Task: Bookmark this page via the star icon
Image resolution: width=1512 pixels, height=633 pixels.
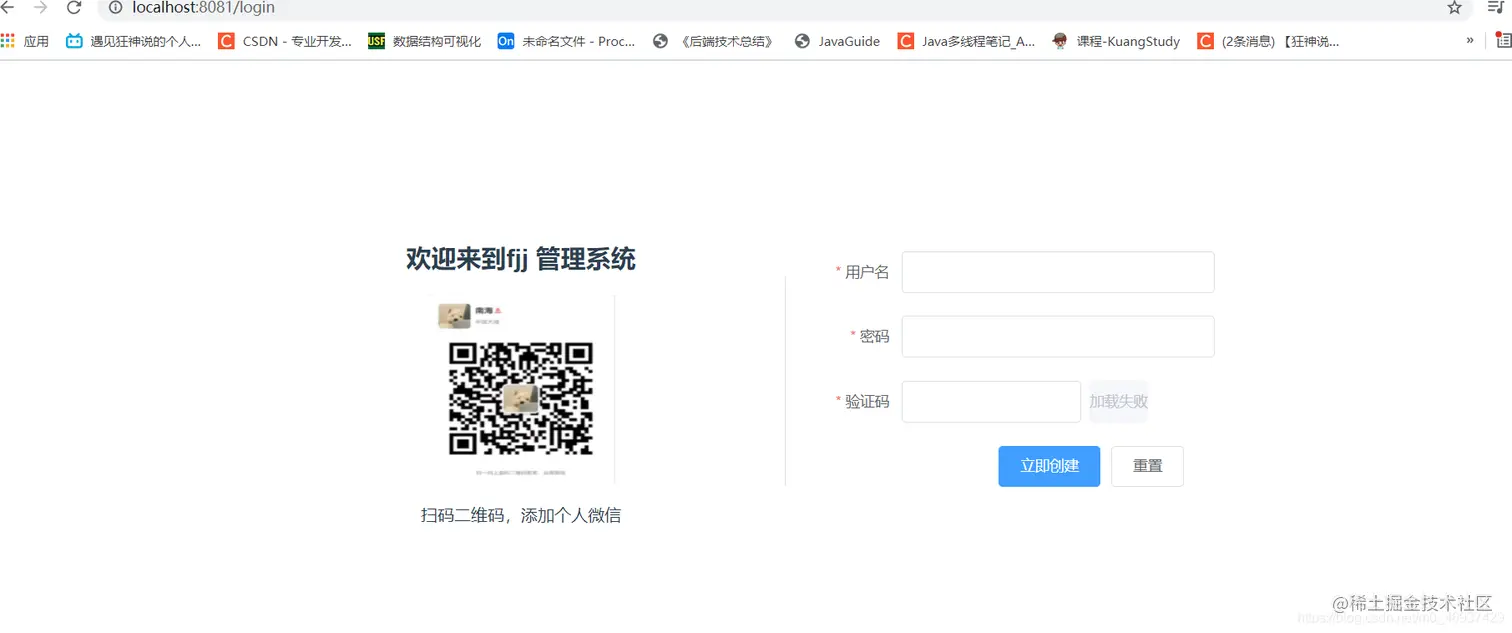Action: 1454,7
